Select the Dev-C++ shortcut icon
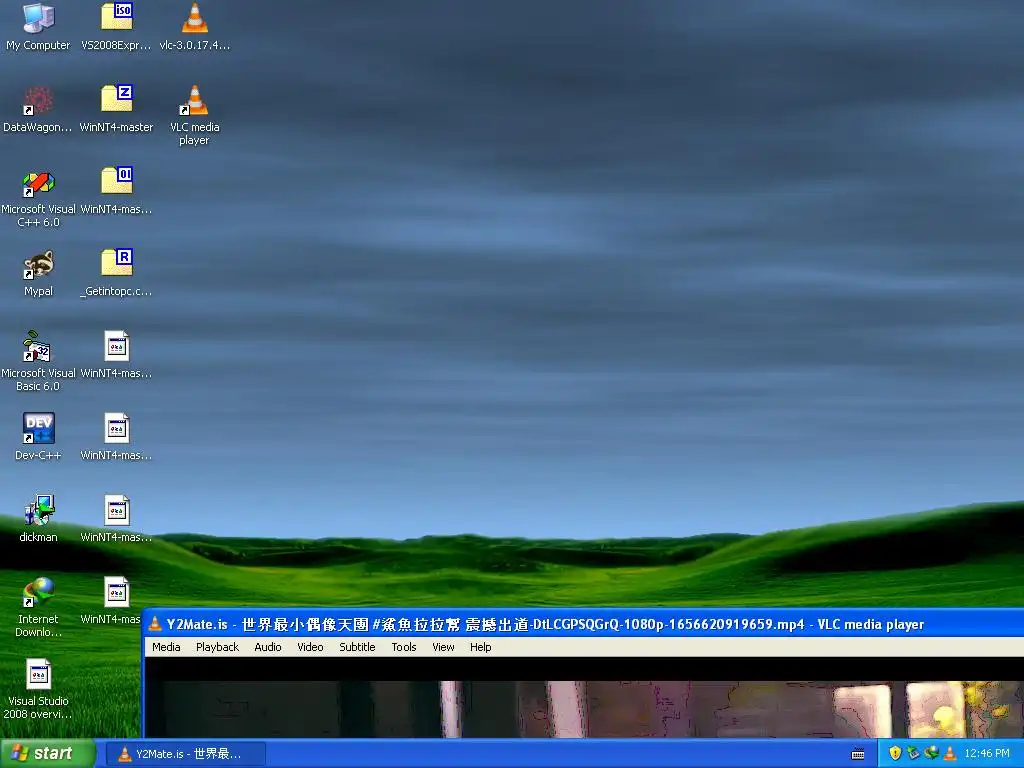1024x768 pixels. (38, 437)
